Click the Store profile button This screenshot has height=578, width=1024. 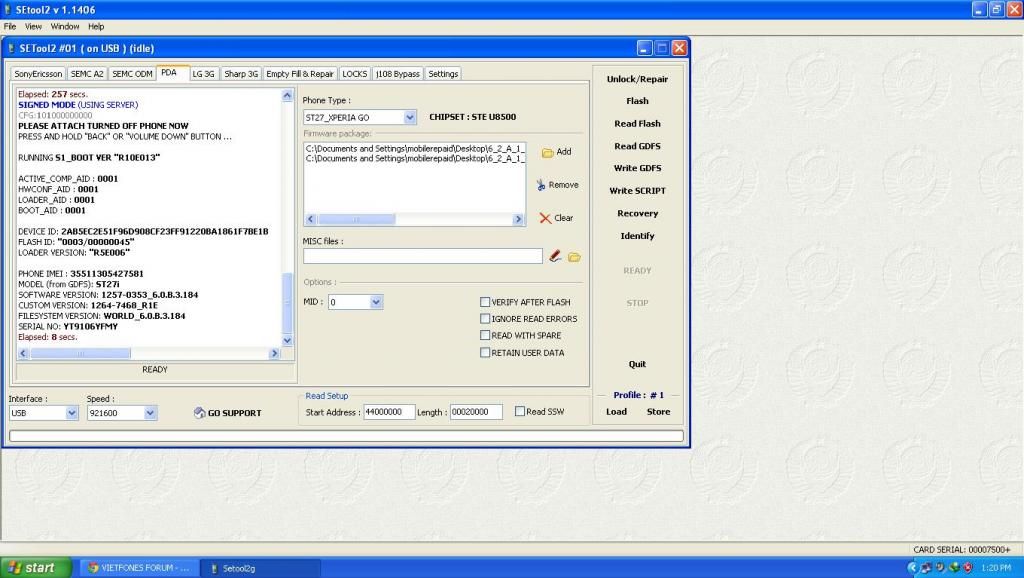coord(658,411)
